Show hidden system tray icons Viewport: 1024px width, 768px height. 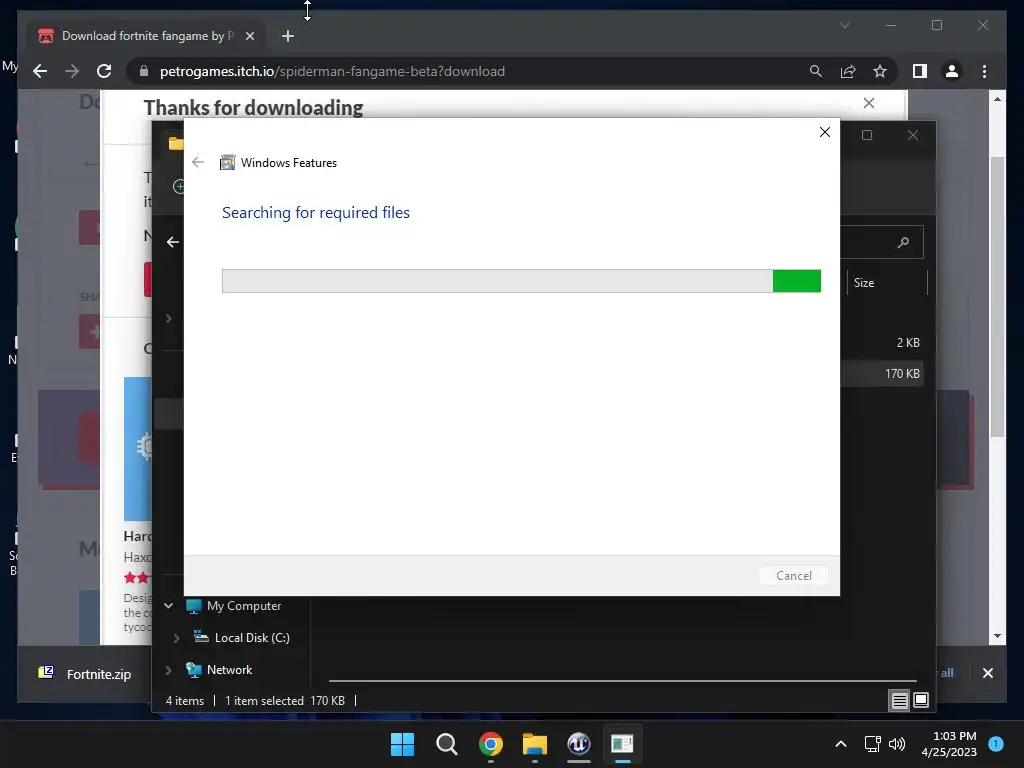[841, 744]
